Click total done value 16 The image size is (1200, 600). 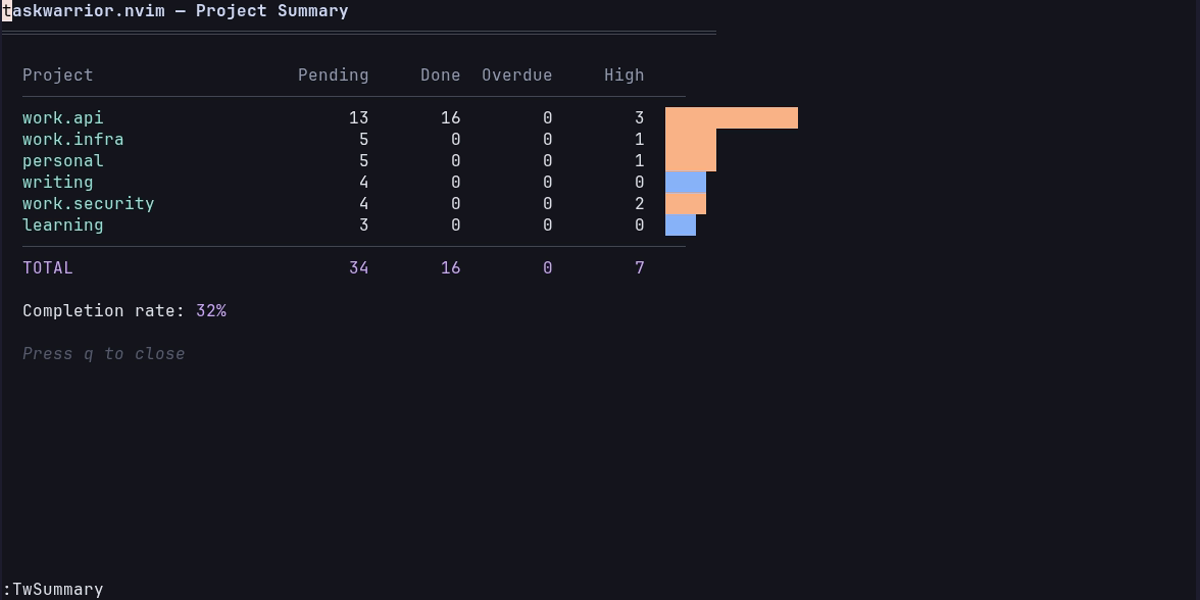451,268
